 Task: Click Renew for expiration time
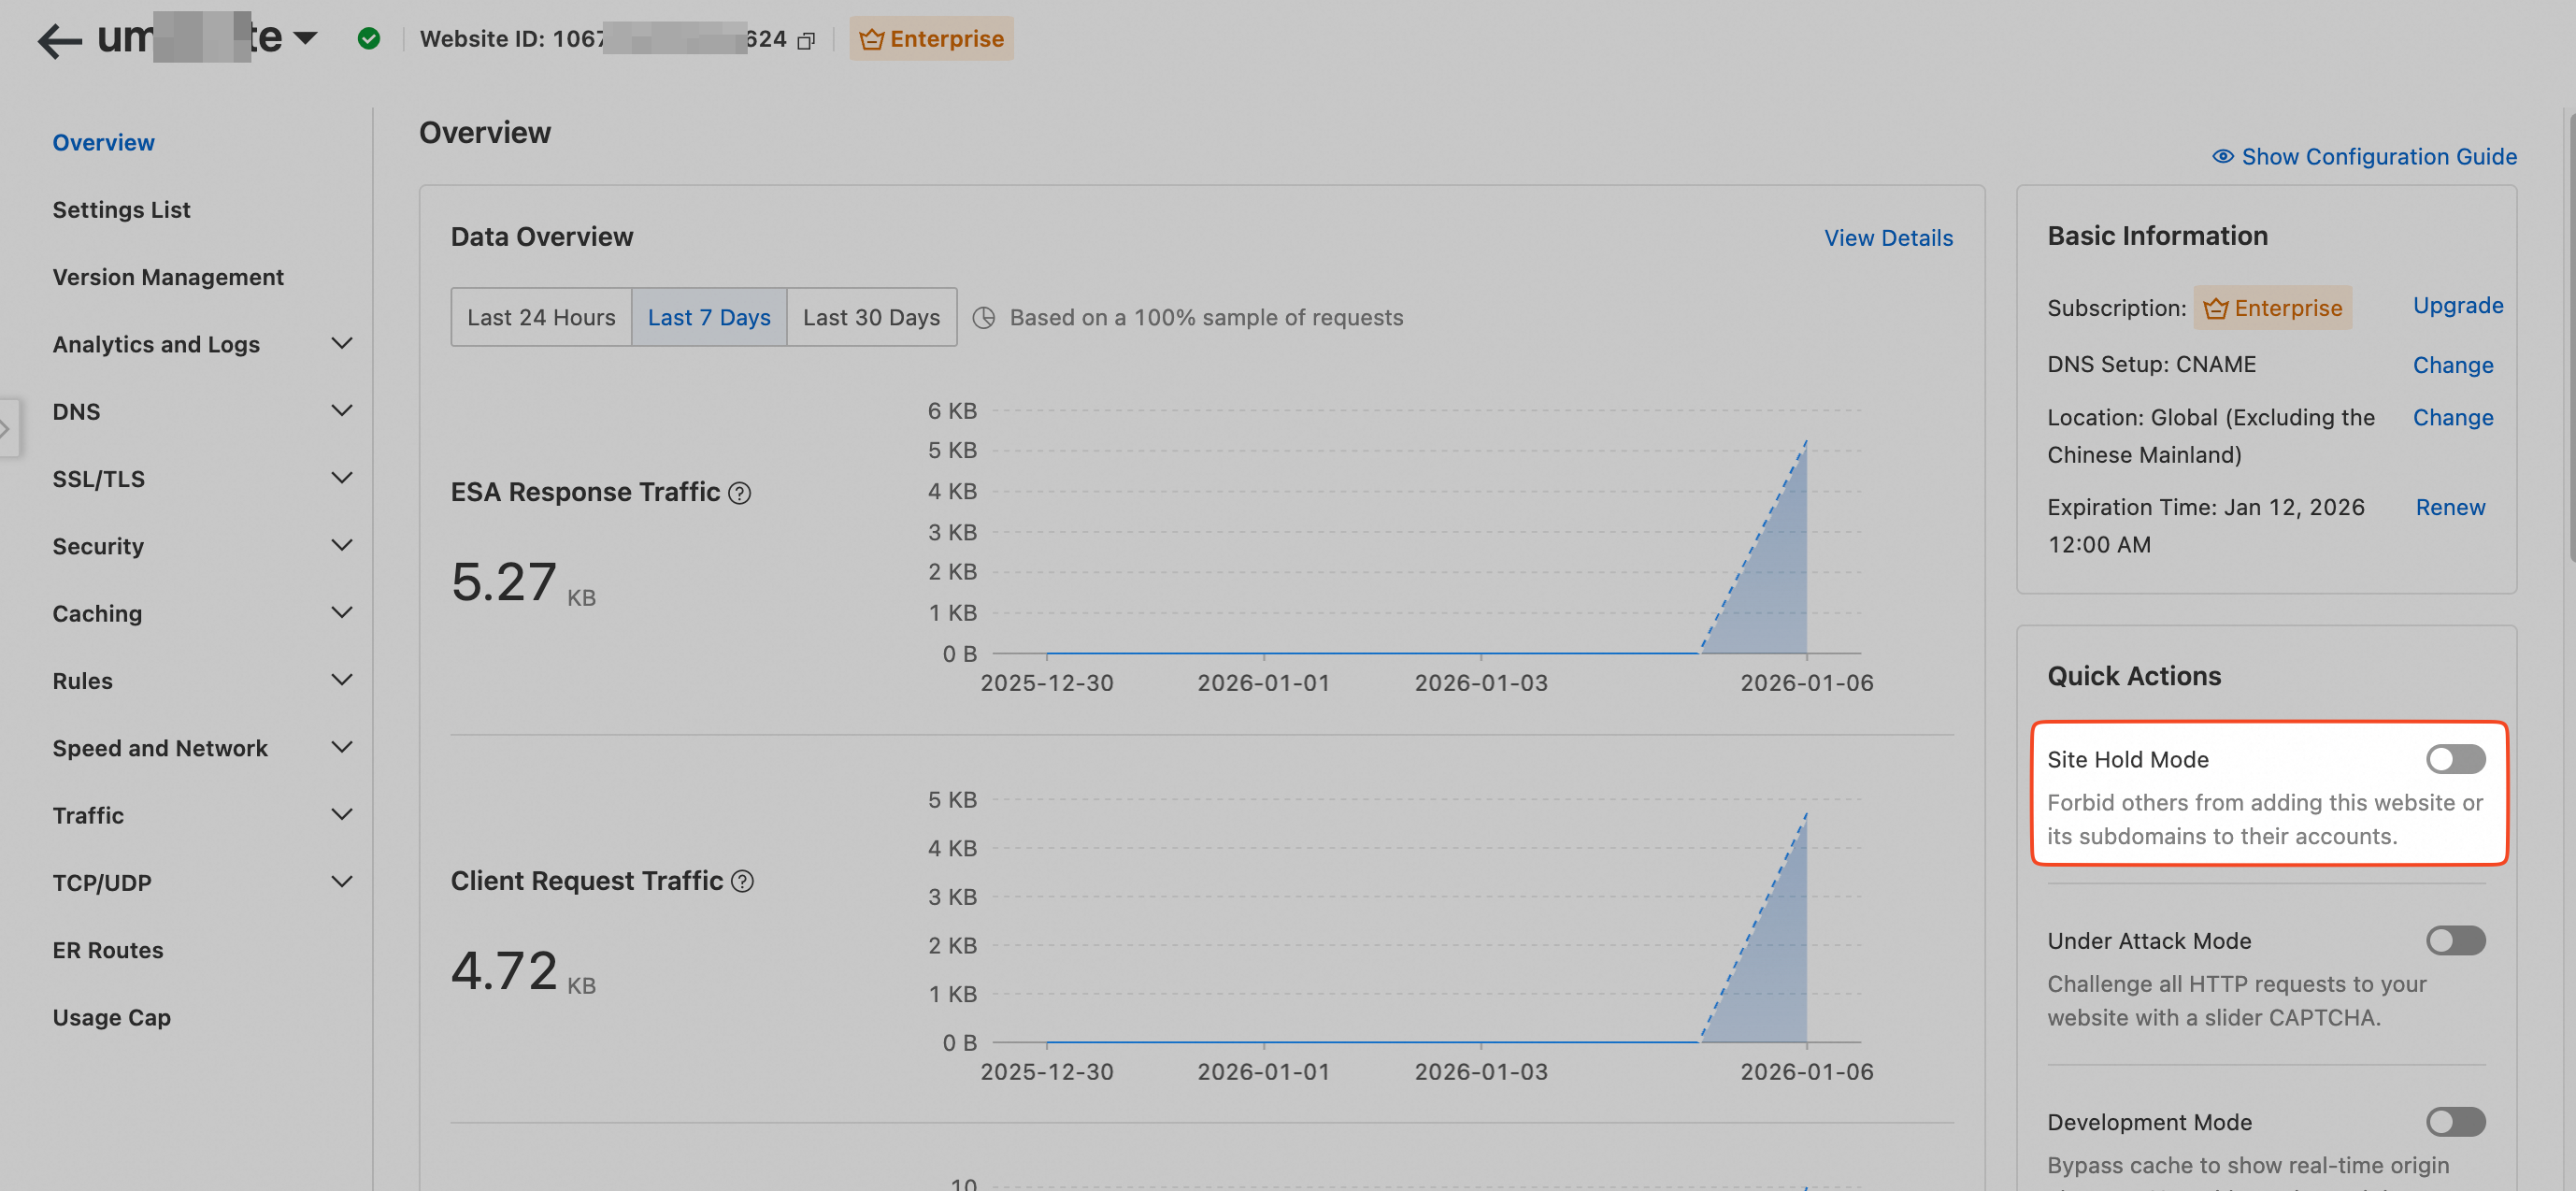pyautogui.click(x=2450, y=507)
